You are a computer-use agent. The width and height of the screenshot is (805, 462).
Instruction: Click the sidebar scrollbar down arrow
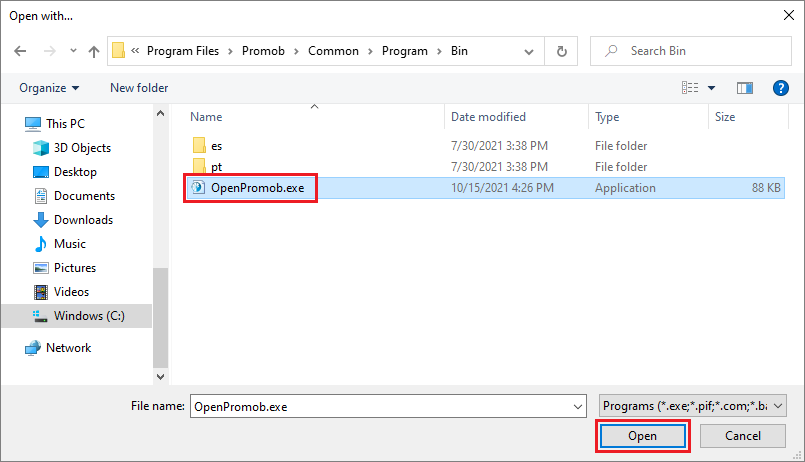point(160,377)
